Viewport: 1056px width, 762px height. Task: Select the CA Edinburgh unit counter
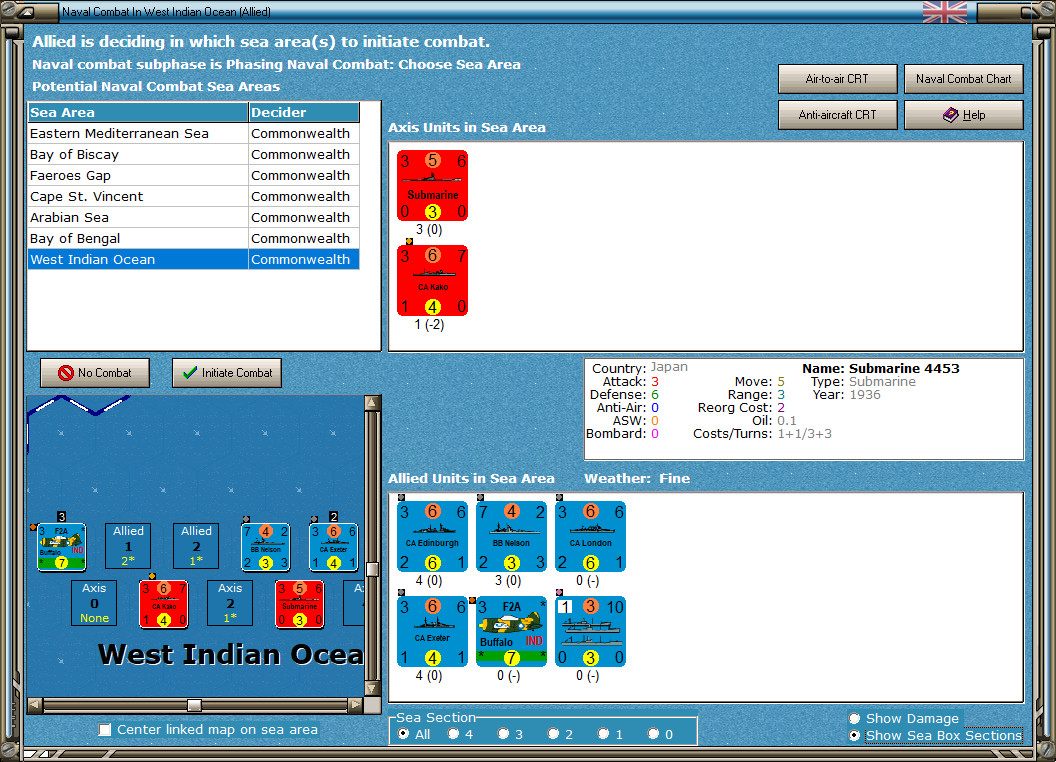(432, 536)
